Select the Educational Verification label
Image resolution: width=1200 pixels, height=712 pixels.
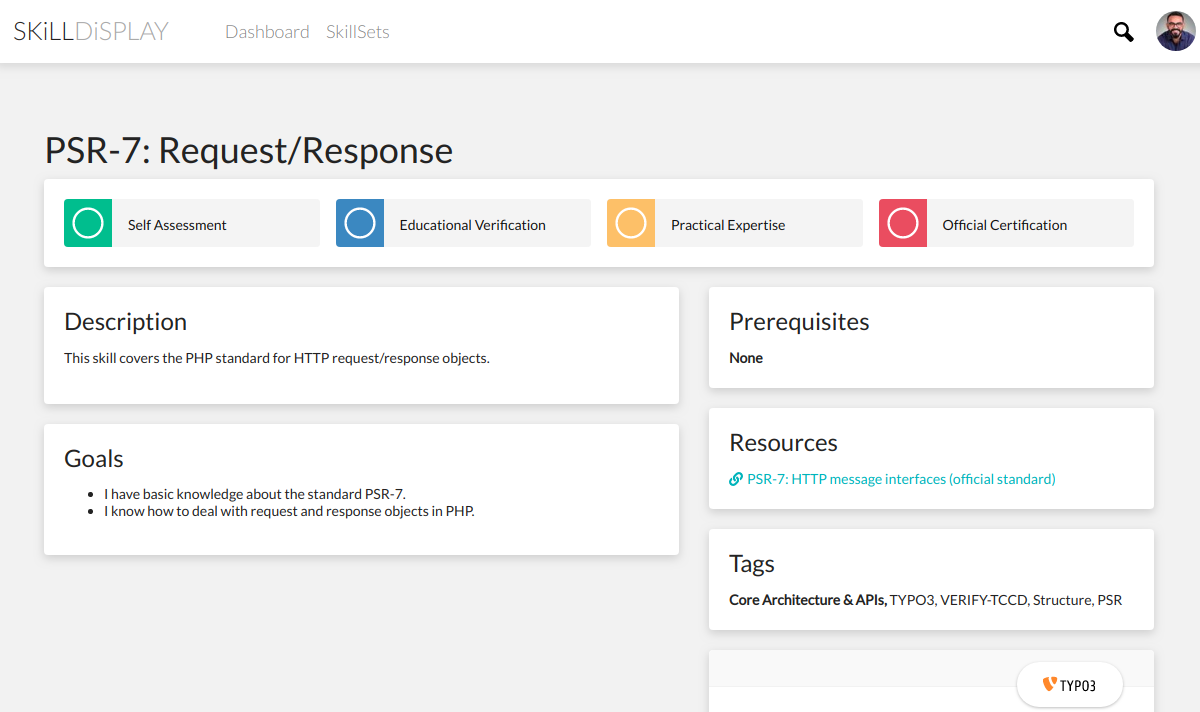coord(472,225)
